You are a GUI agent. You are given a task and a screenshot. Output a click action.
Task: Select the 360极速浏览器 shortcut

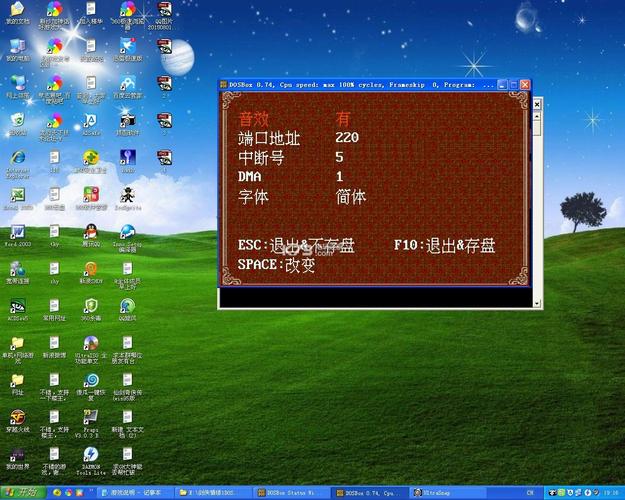coord(128,16)
